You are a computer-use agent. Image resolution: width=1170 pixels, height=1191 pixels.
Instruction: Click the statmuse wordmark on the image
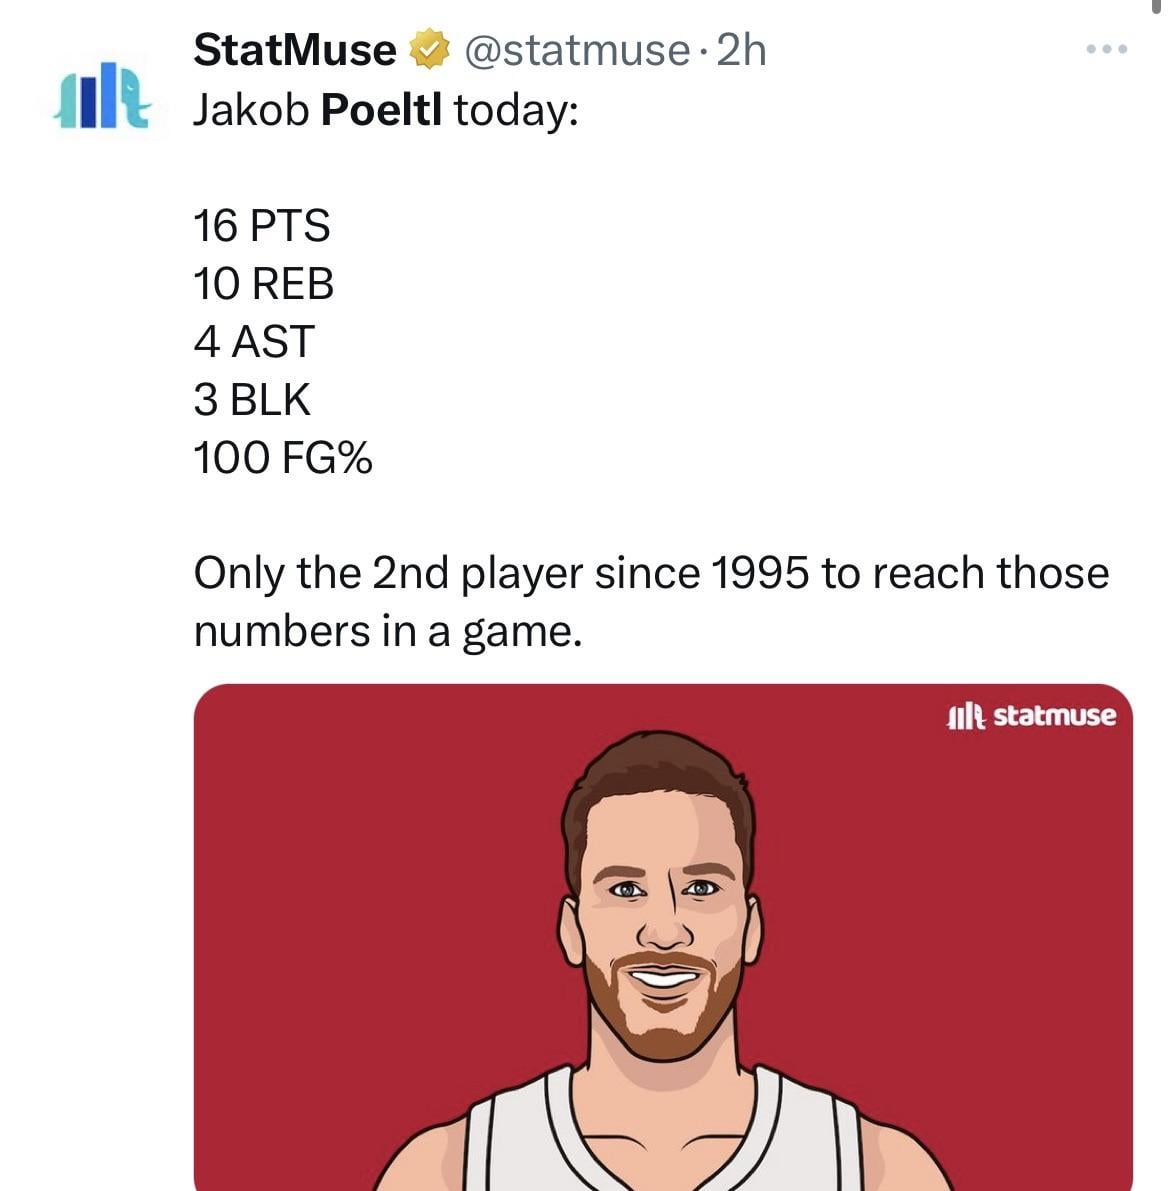[x=1056, y=715]
